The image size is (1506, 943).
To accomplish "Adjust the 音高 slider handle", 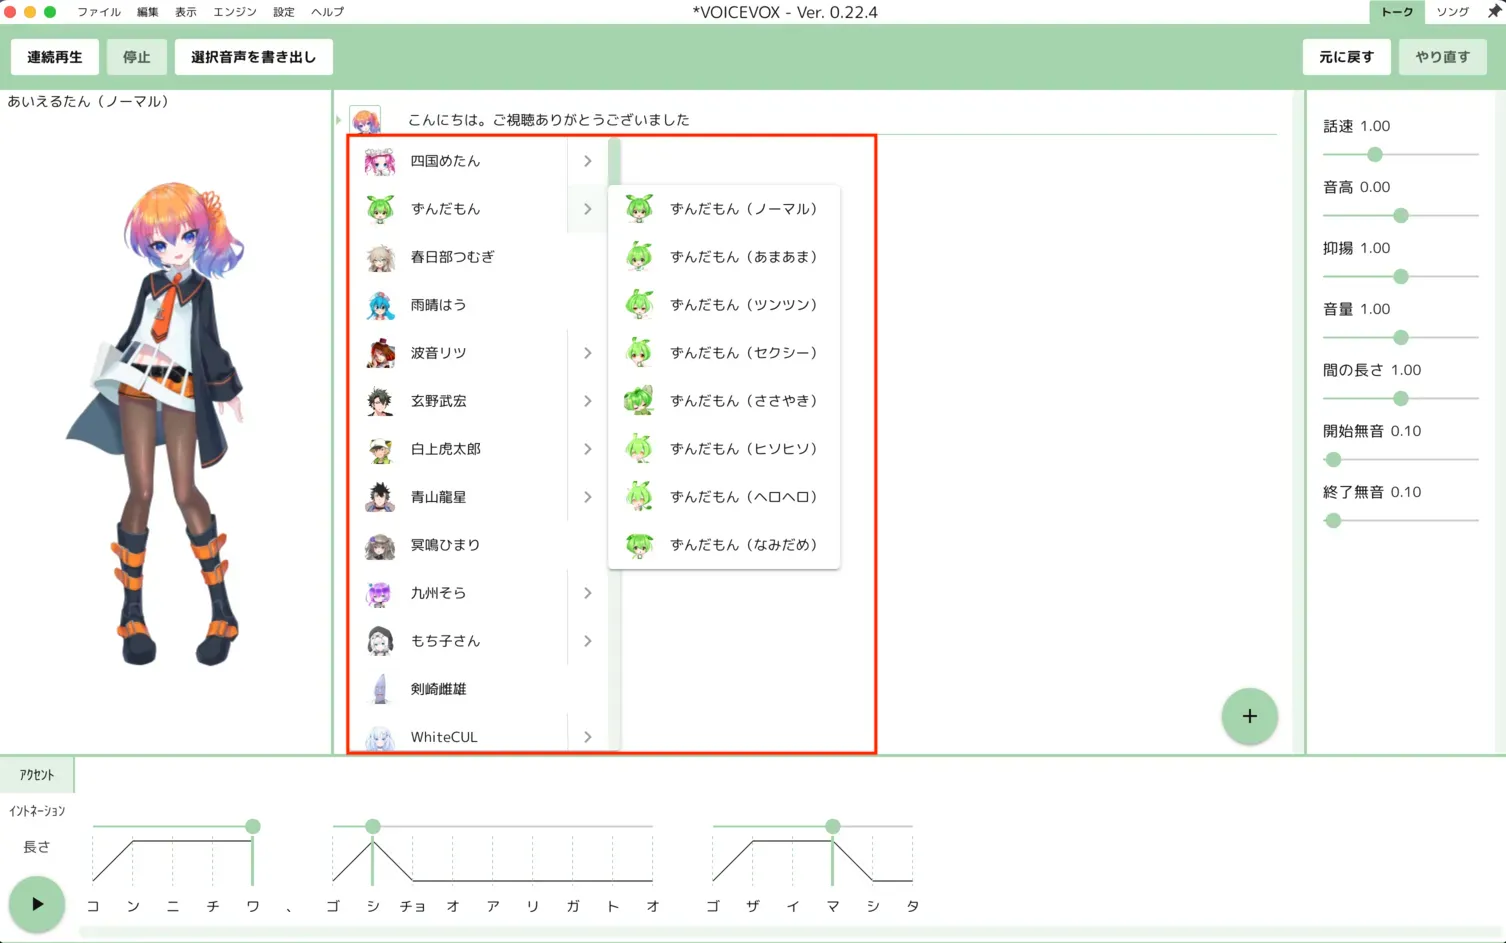I will coord(1401,215).
